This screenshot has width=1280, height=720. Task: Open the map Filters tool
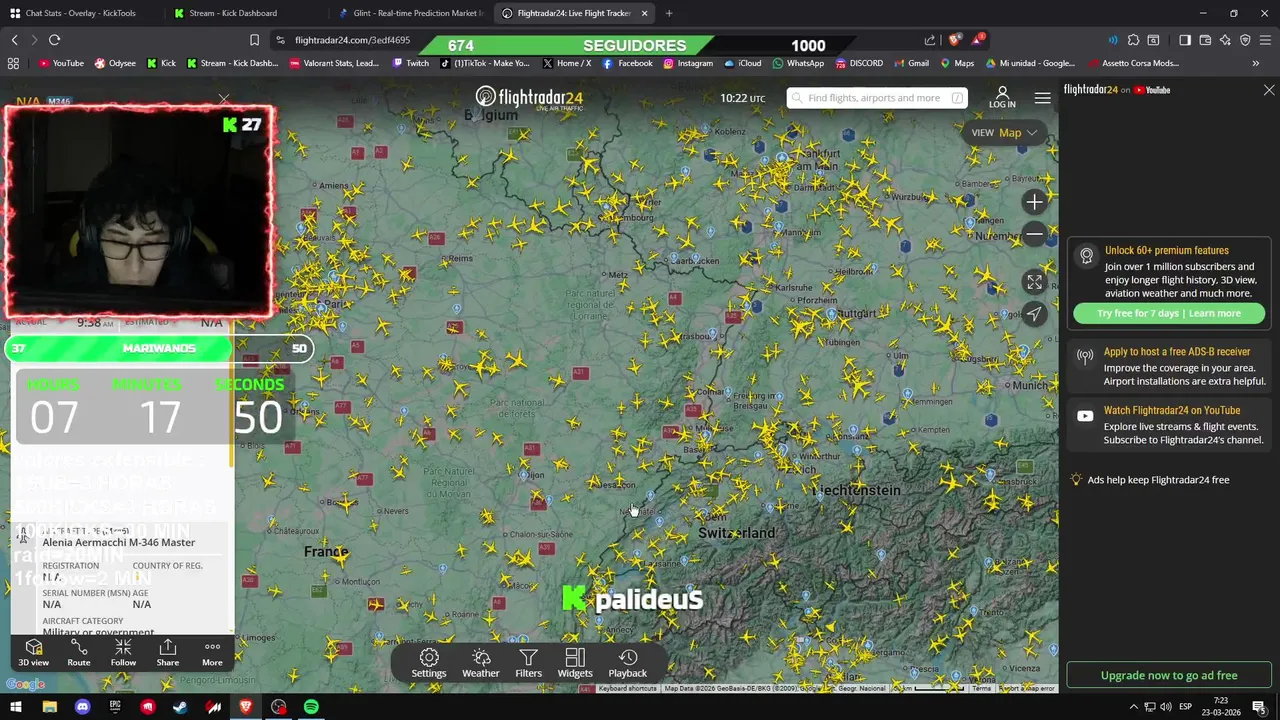point(528,663)
